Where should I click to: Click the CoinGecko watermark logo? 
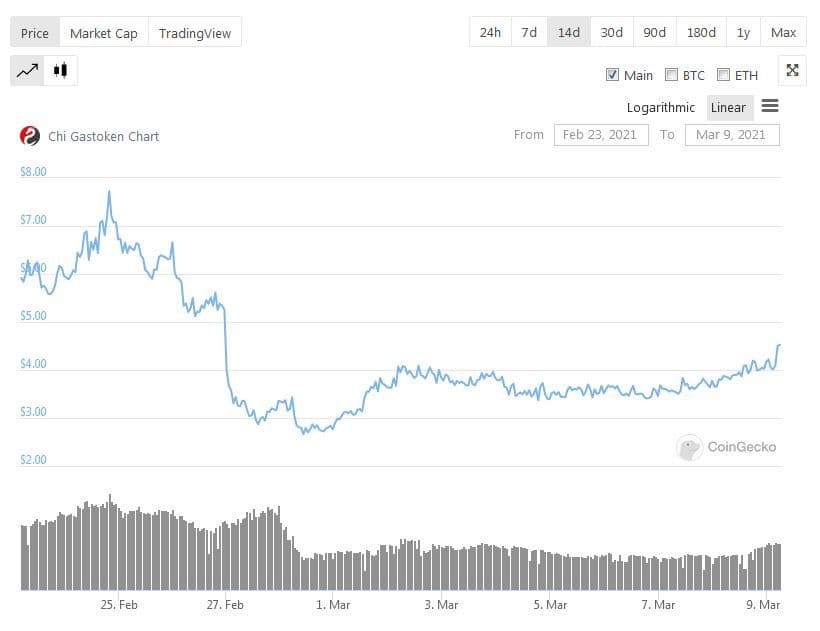689,447
